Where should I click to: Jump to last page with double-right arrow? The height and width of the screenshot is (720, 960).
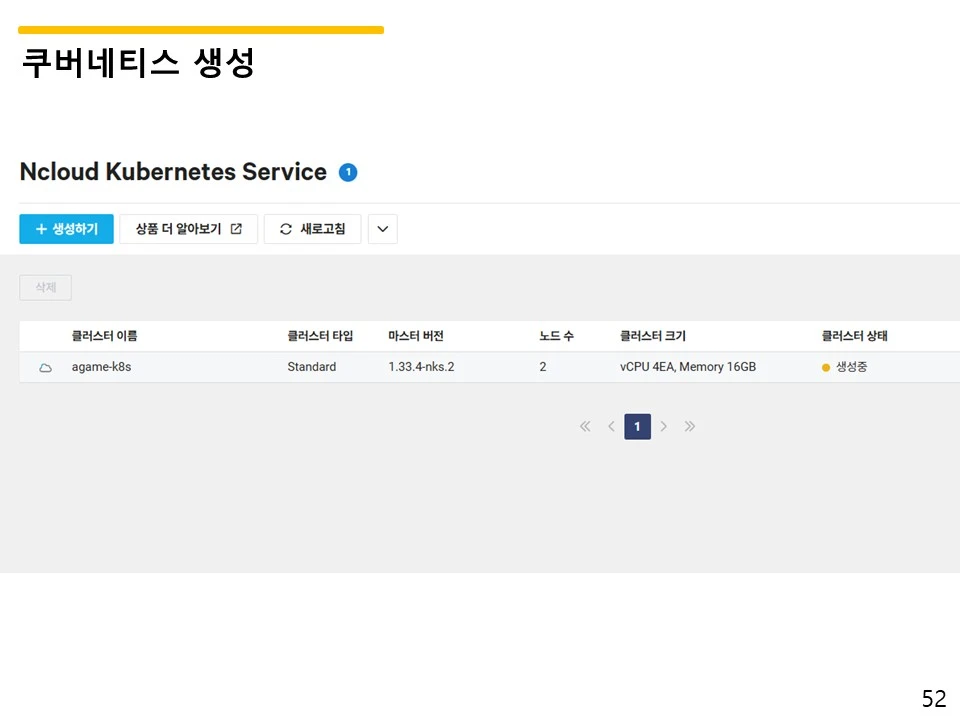tap(690, 426)
